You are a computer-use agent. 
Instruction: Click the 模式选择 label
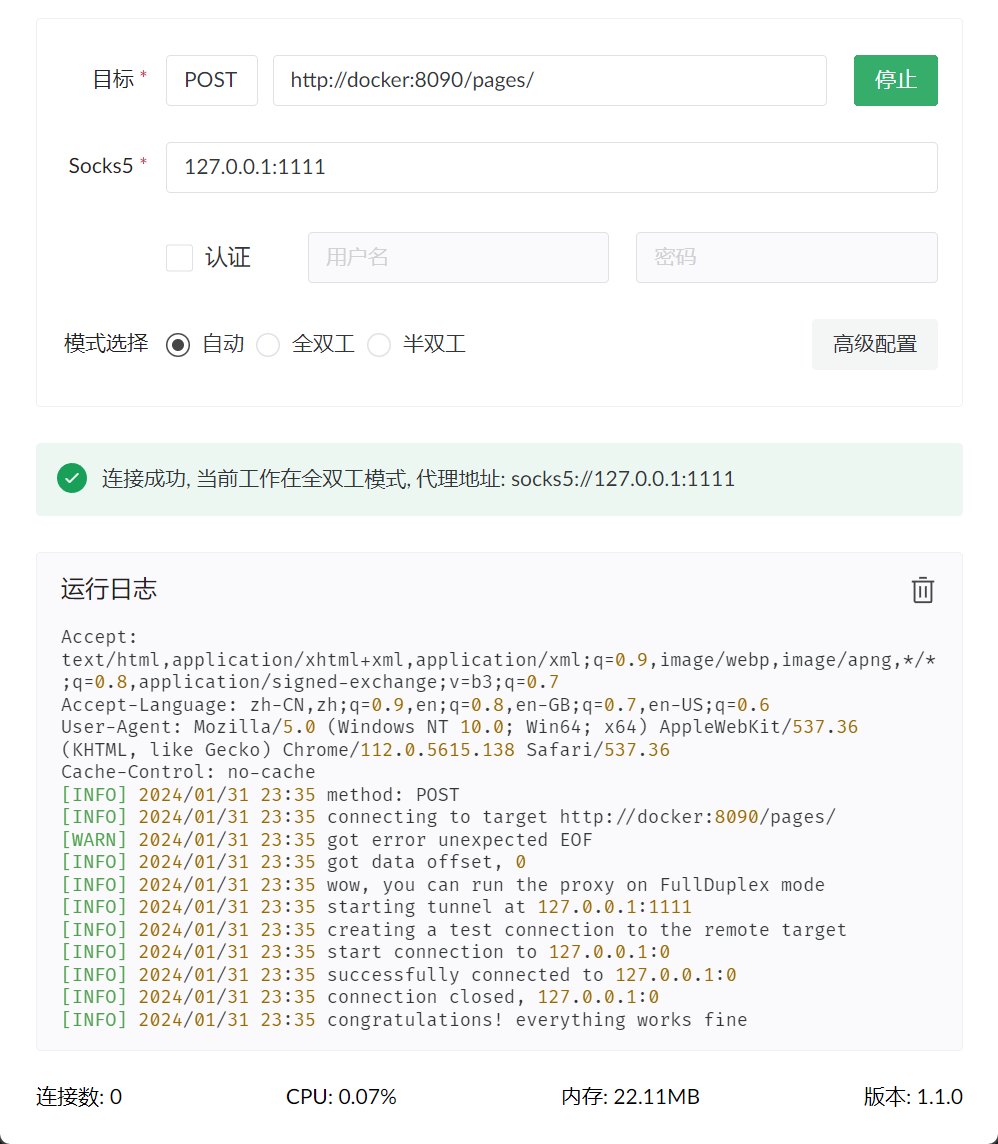(106, 344)
